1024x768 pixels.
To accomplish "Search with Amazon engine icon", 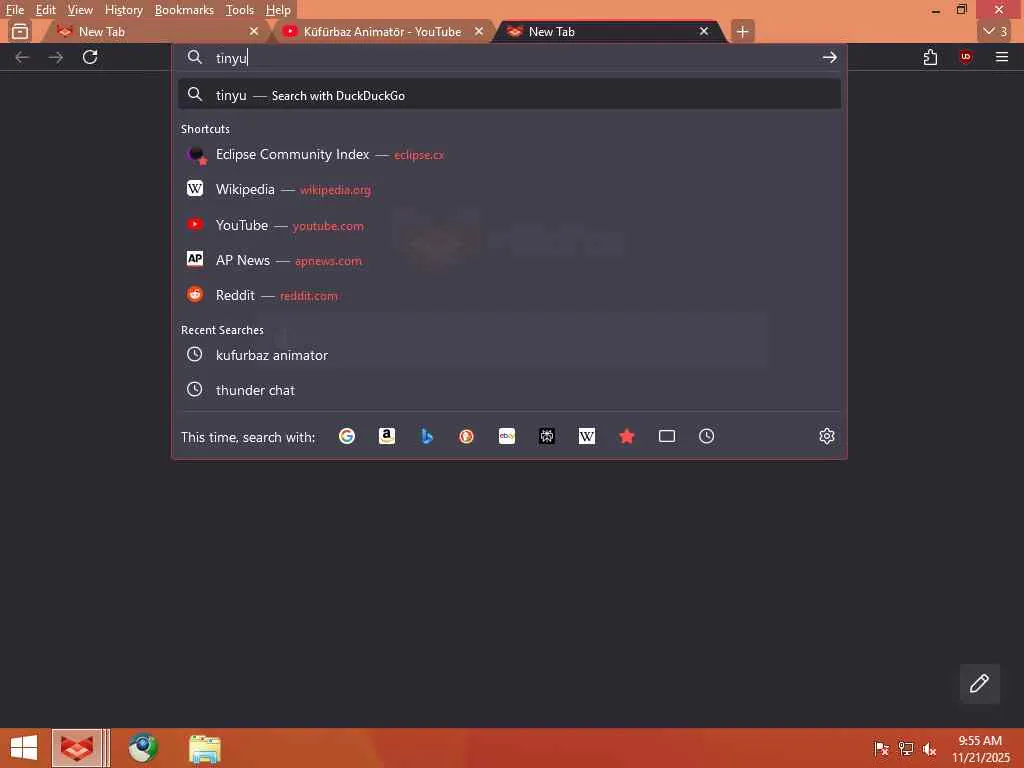I will point(387,436).
